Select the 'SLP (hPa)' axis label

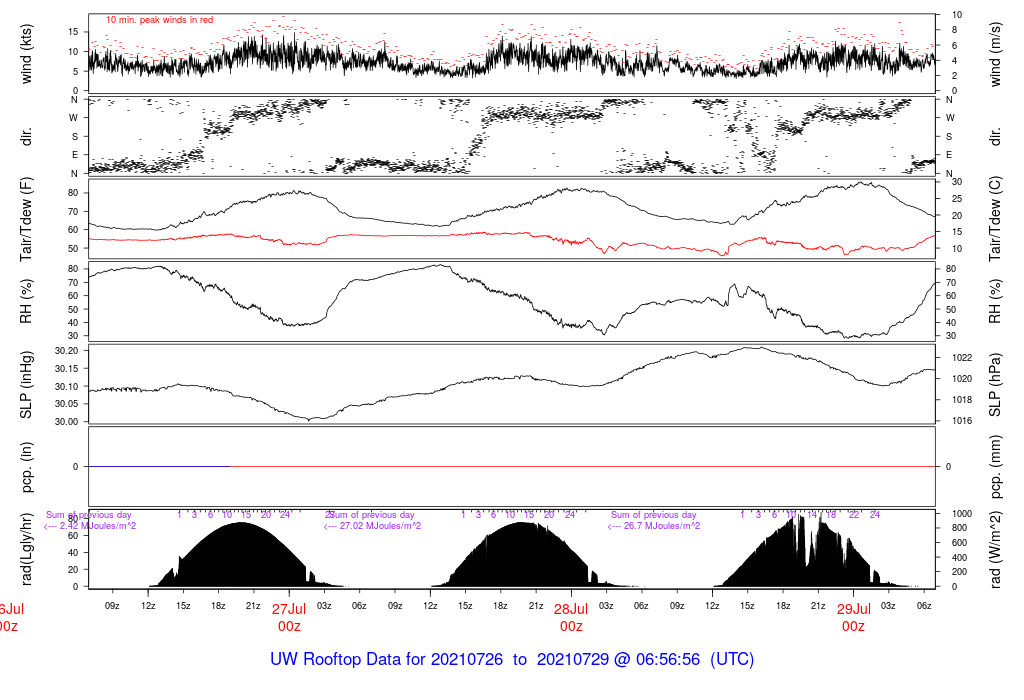tap(995, 385)
